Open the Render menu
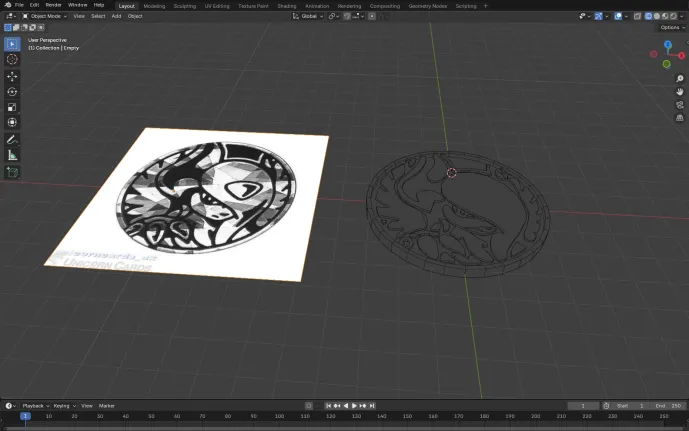Image resolution: width=689 pixels, height=431 pixels. click(53, 5)
